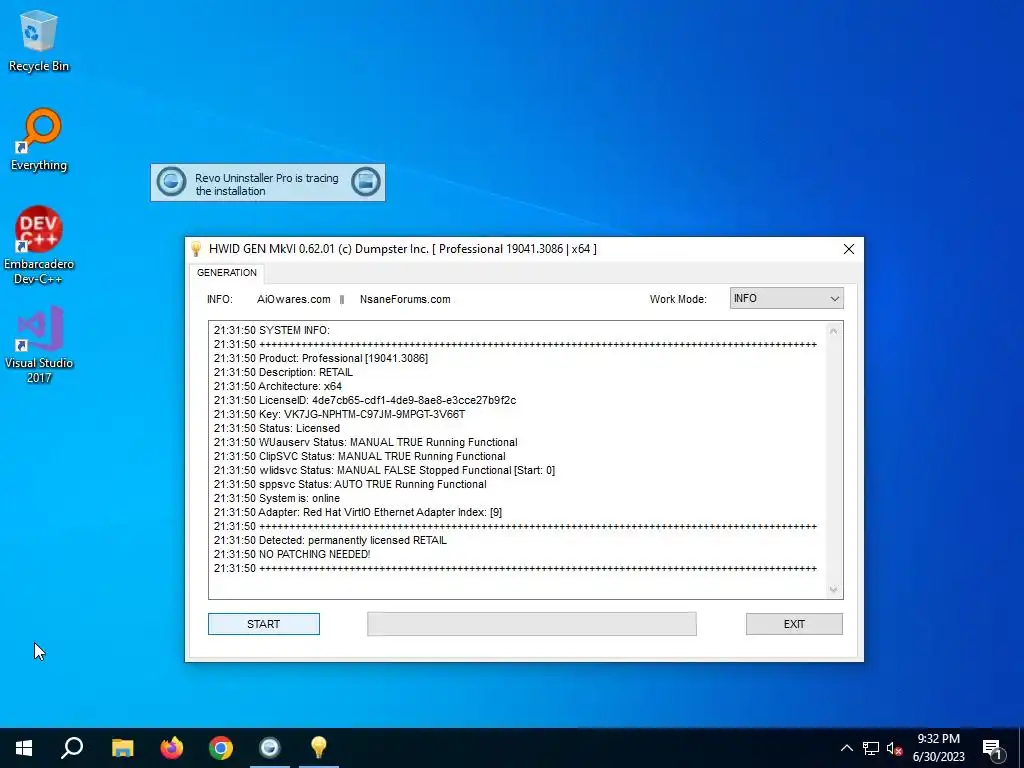Viewport: 1024px width, 768px height.
Task: Click the Red Hat VirtIO Adapter log line
Action: [x=358, y=513]
